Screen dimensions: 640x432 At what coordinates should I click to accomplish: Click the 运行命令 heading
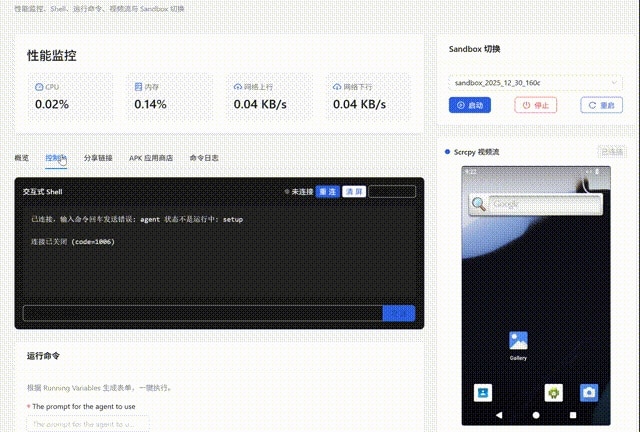pos(43,356)
